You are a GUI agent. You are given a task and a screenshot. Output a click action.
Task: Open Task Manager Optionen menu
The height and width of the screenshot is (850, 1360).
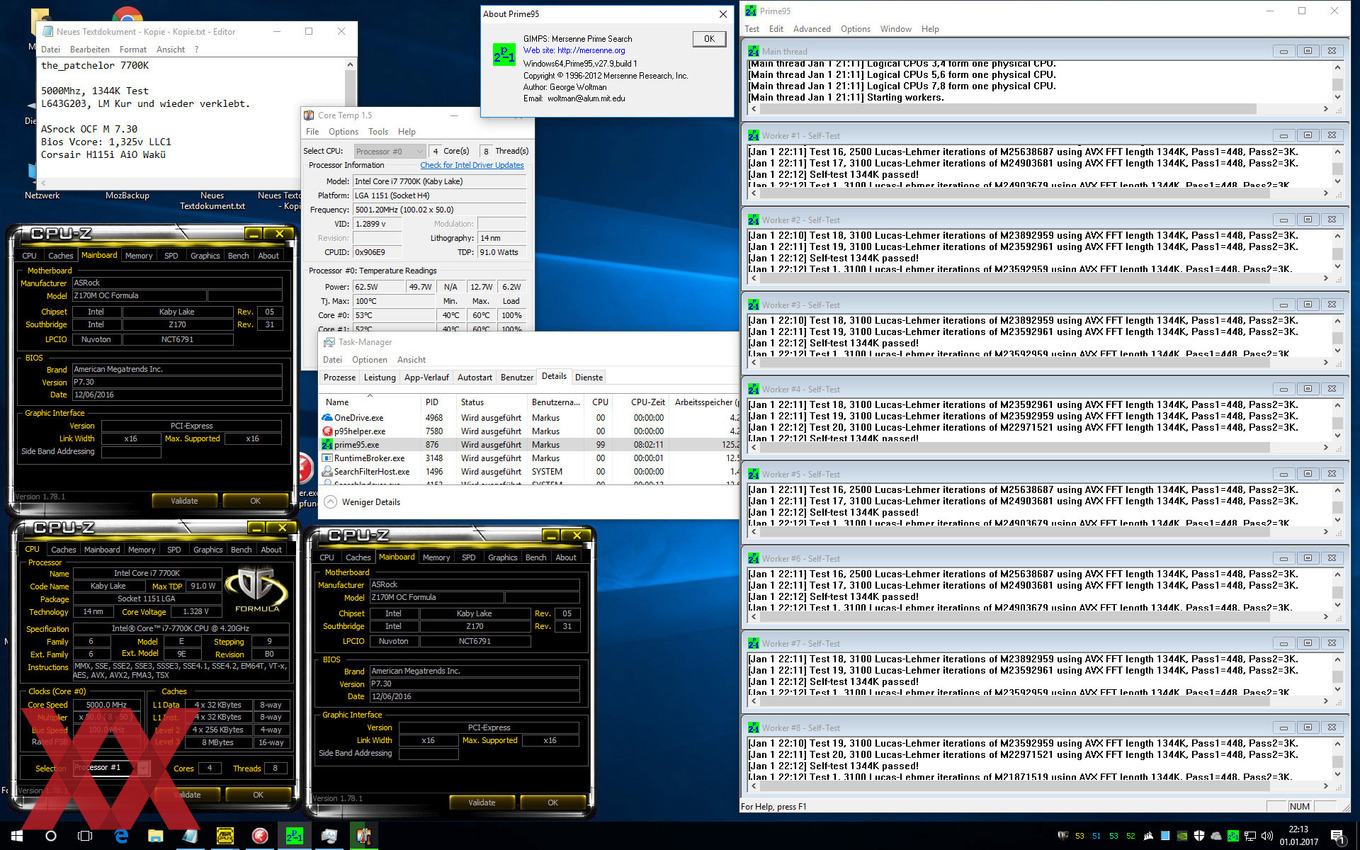[x=369, y=359]
